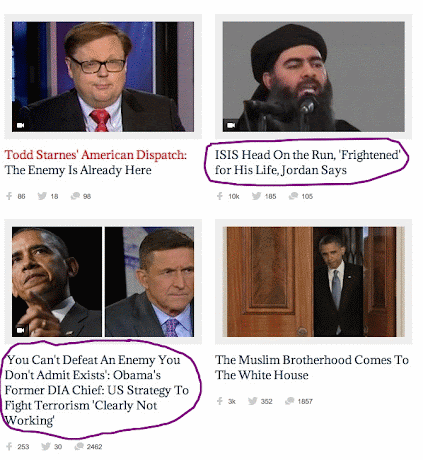Open The Muslim Brotherhood Comes headline
Viewport: 423px width, 460px height.
(x=312, y=367)
